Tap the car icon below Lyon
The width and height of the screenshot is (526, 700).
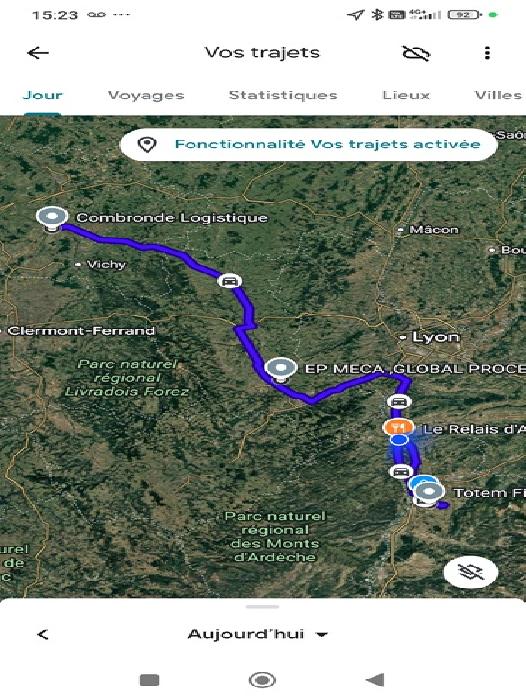click(399, 402)
